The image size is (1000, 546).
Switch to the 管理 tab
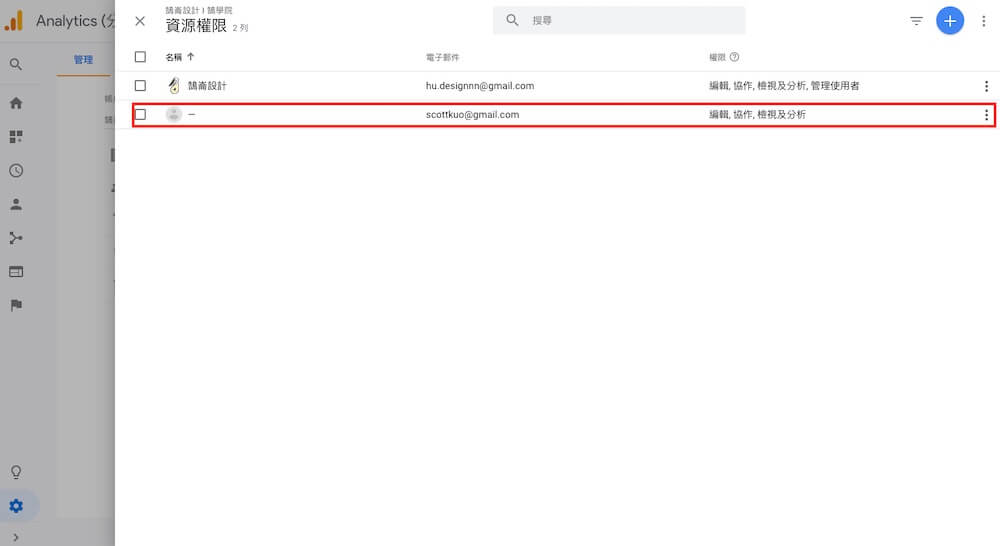coord(83,60)
